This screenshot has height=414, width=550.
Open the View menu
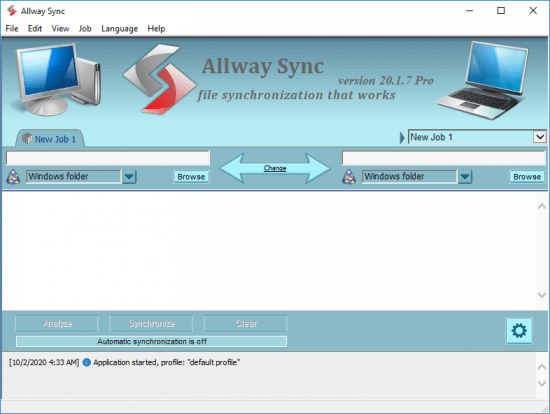coord(60,29)
